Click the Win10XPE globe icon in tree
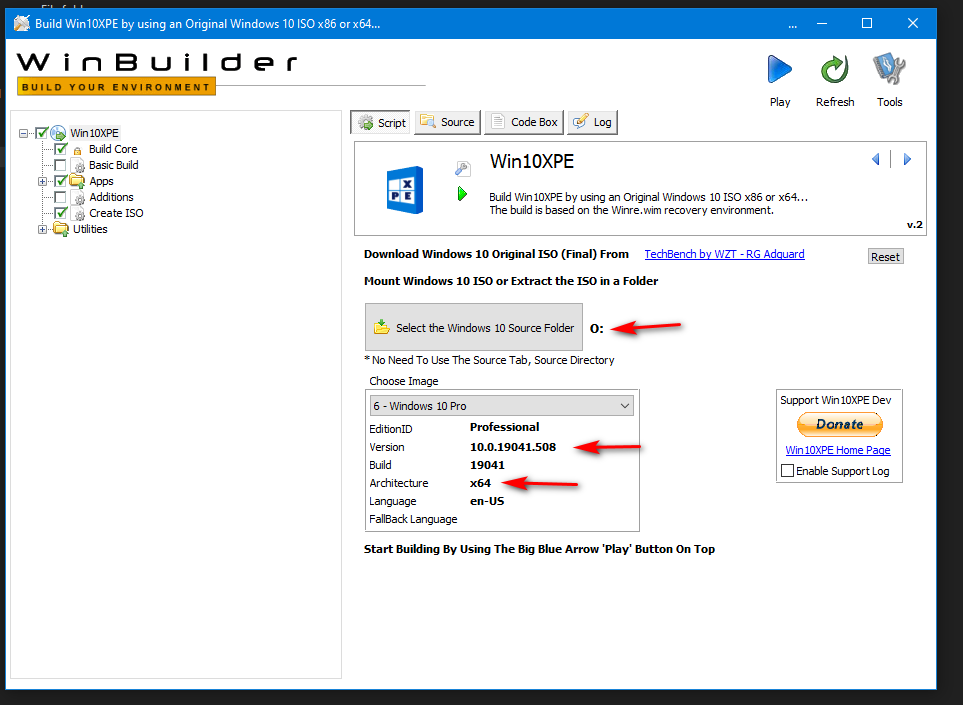Screen dimensions: 963x705 click(58, 133)
